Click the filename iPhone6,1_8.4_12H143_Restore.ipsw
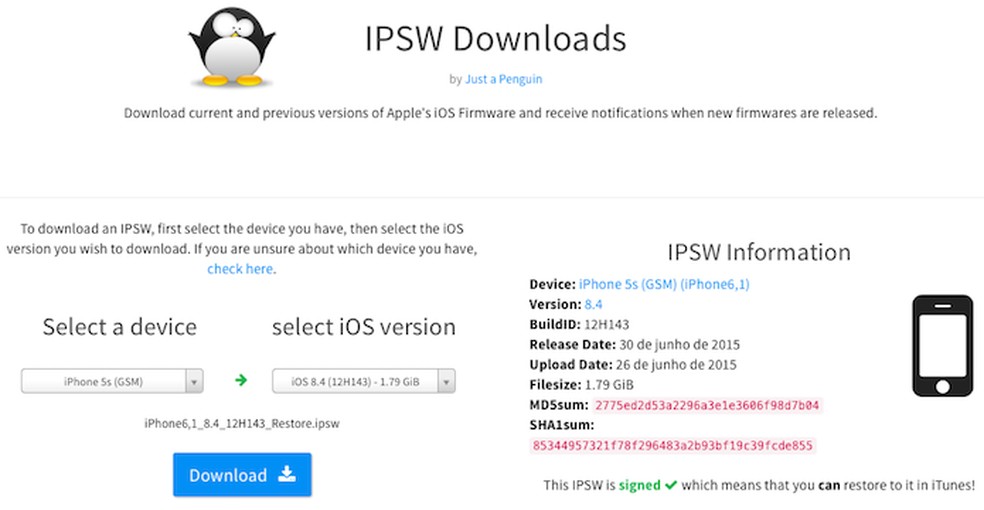Image resolution: width=984 pixels, height=510 pixels. click(242, 423)
